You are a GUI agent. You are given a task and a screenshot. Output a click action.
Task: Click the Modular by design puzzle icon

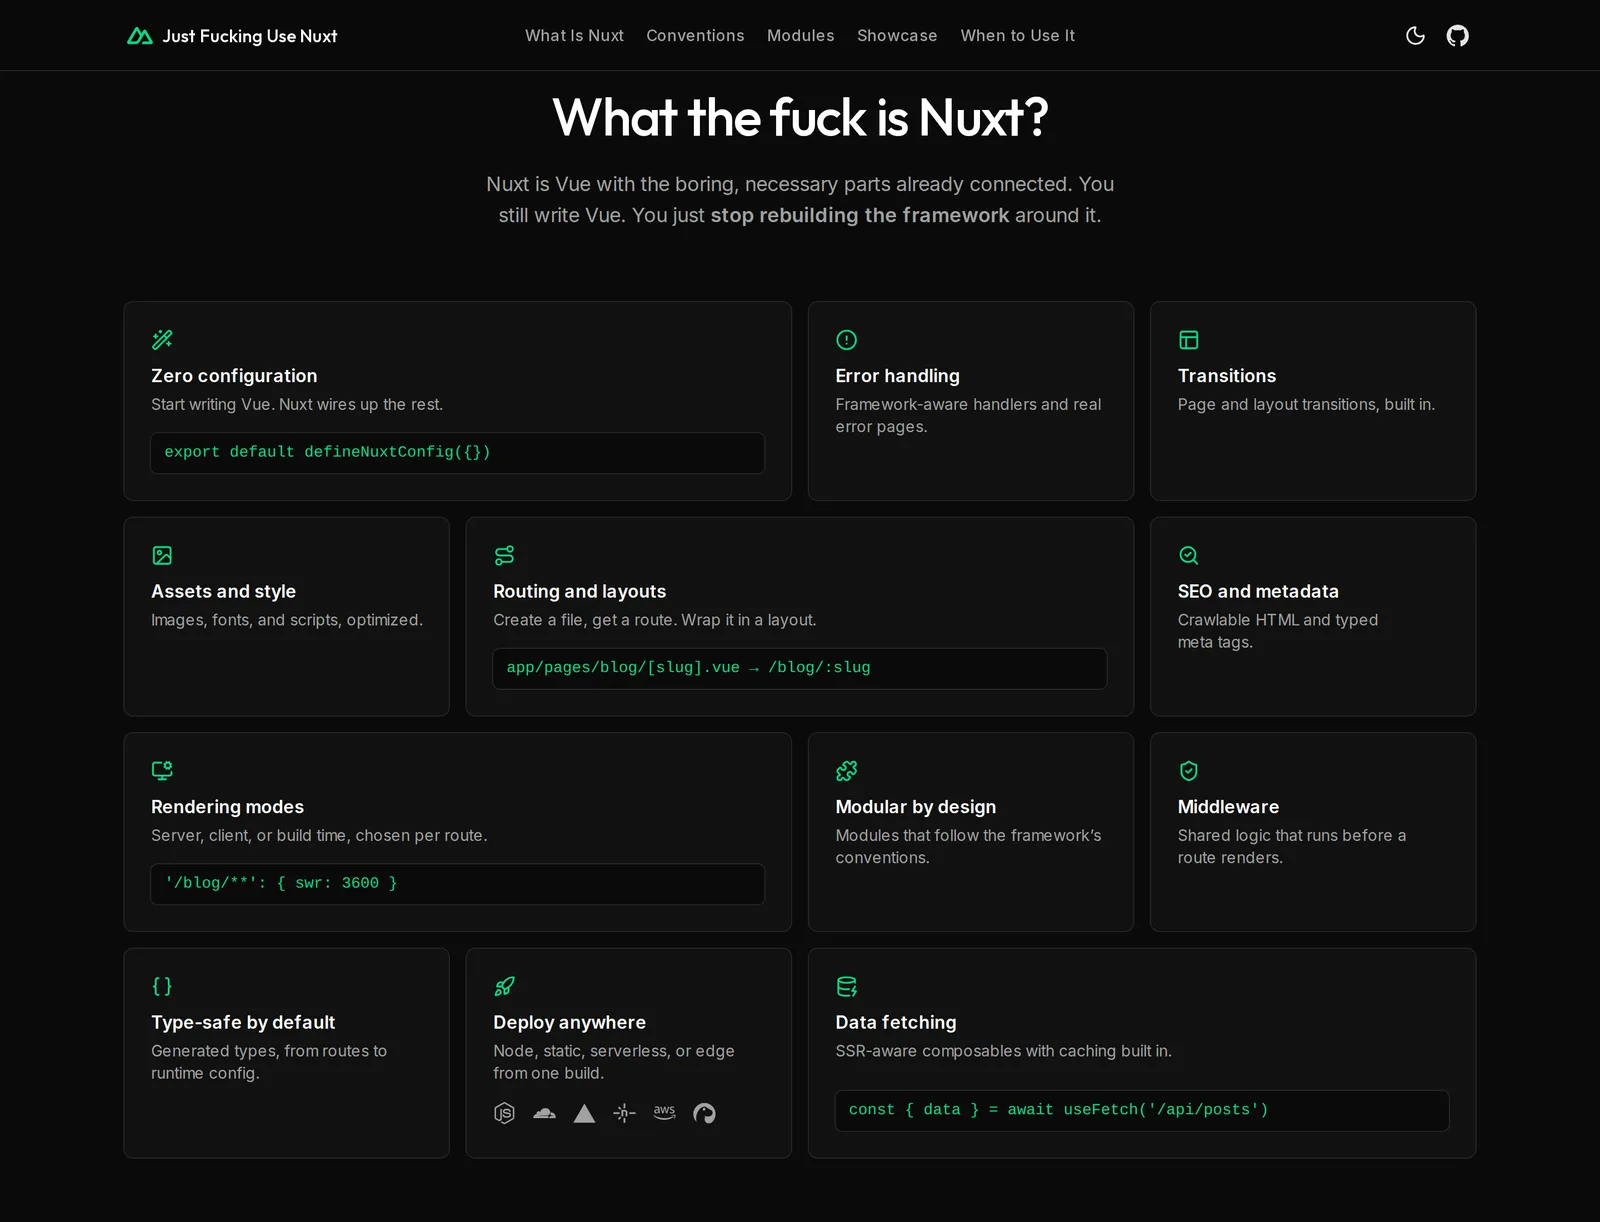(846, 771)
